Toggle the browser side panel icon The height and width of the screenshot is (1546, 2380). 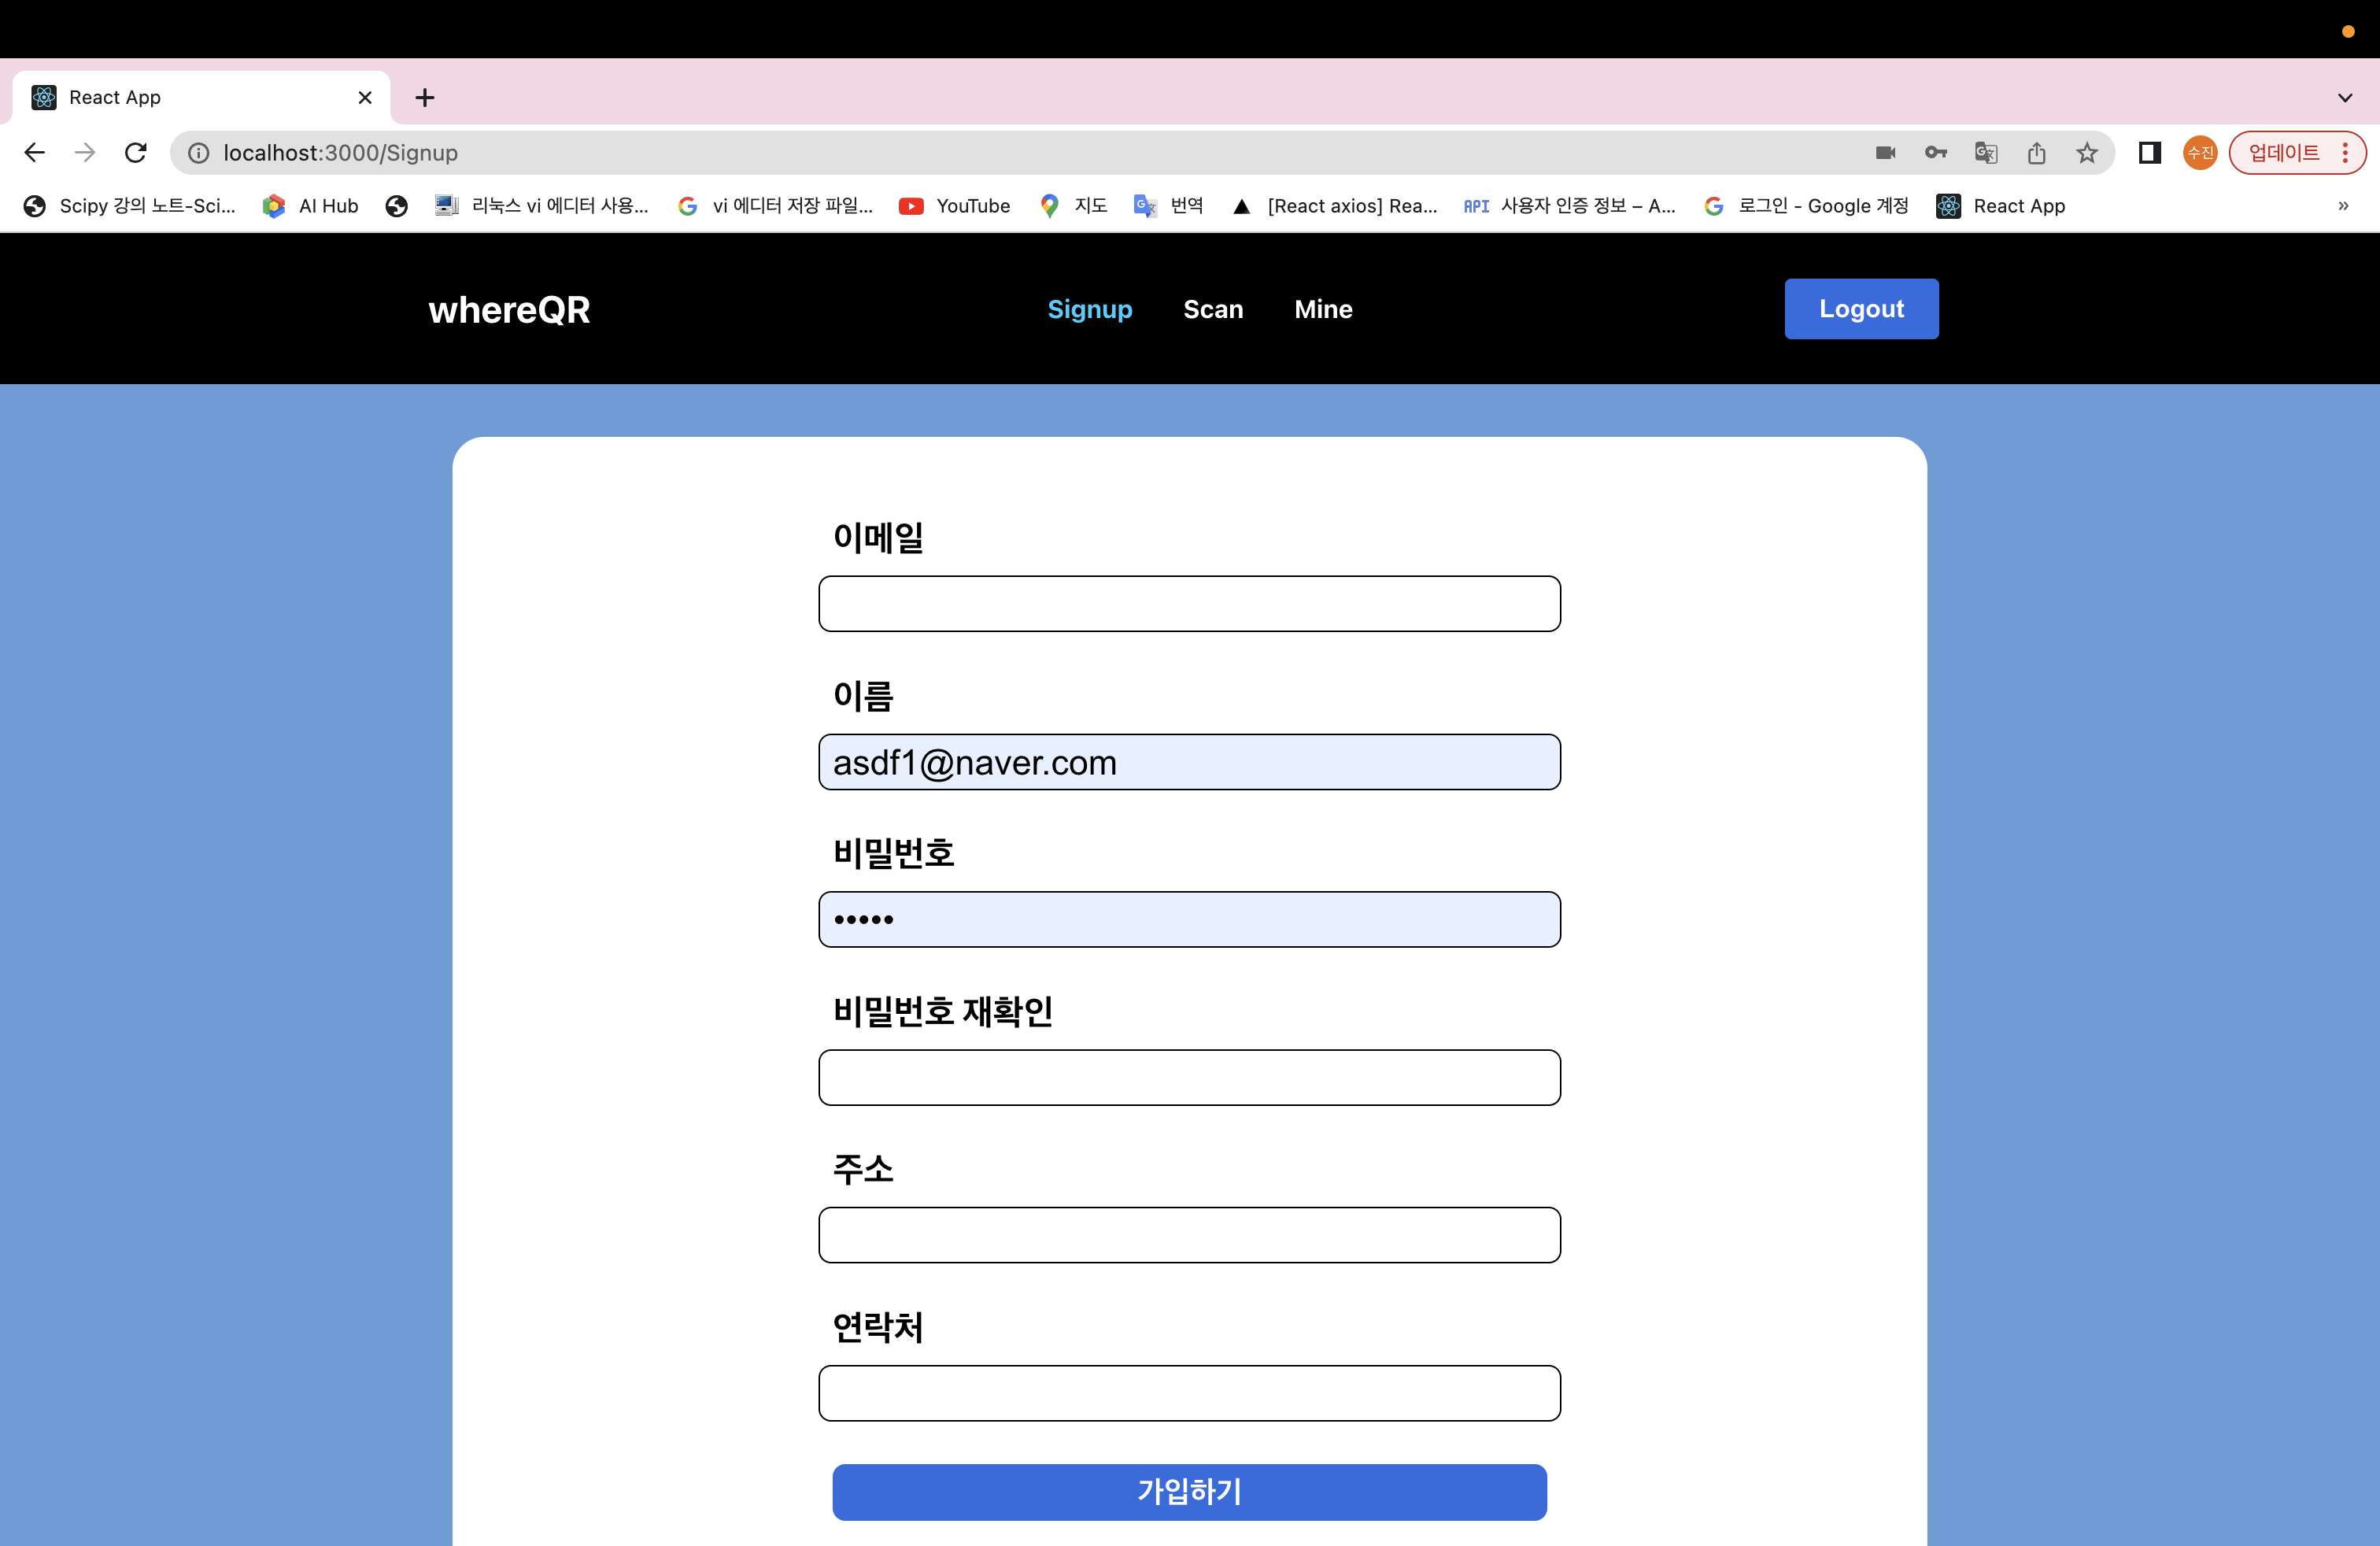click(2149, 152)
